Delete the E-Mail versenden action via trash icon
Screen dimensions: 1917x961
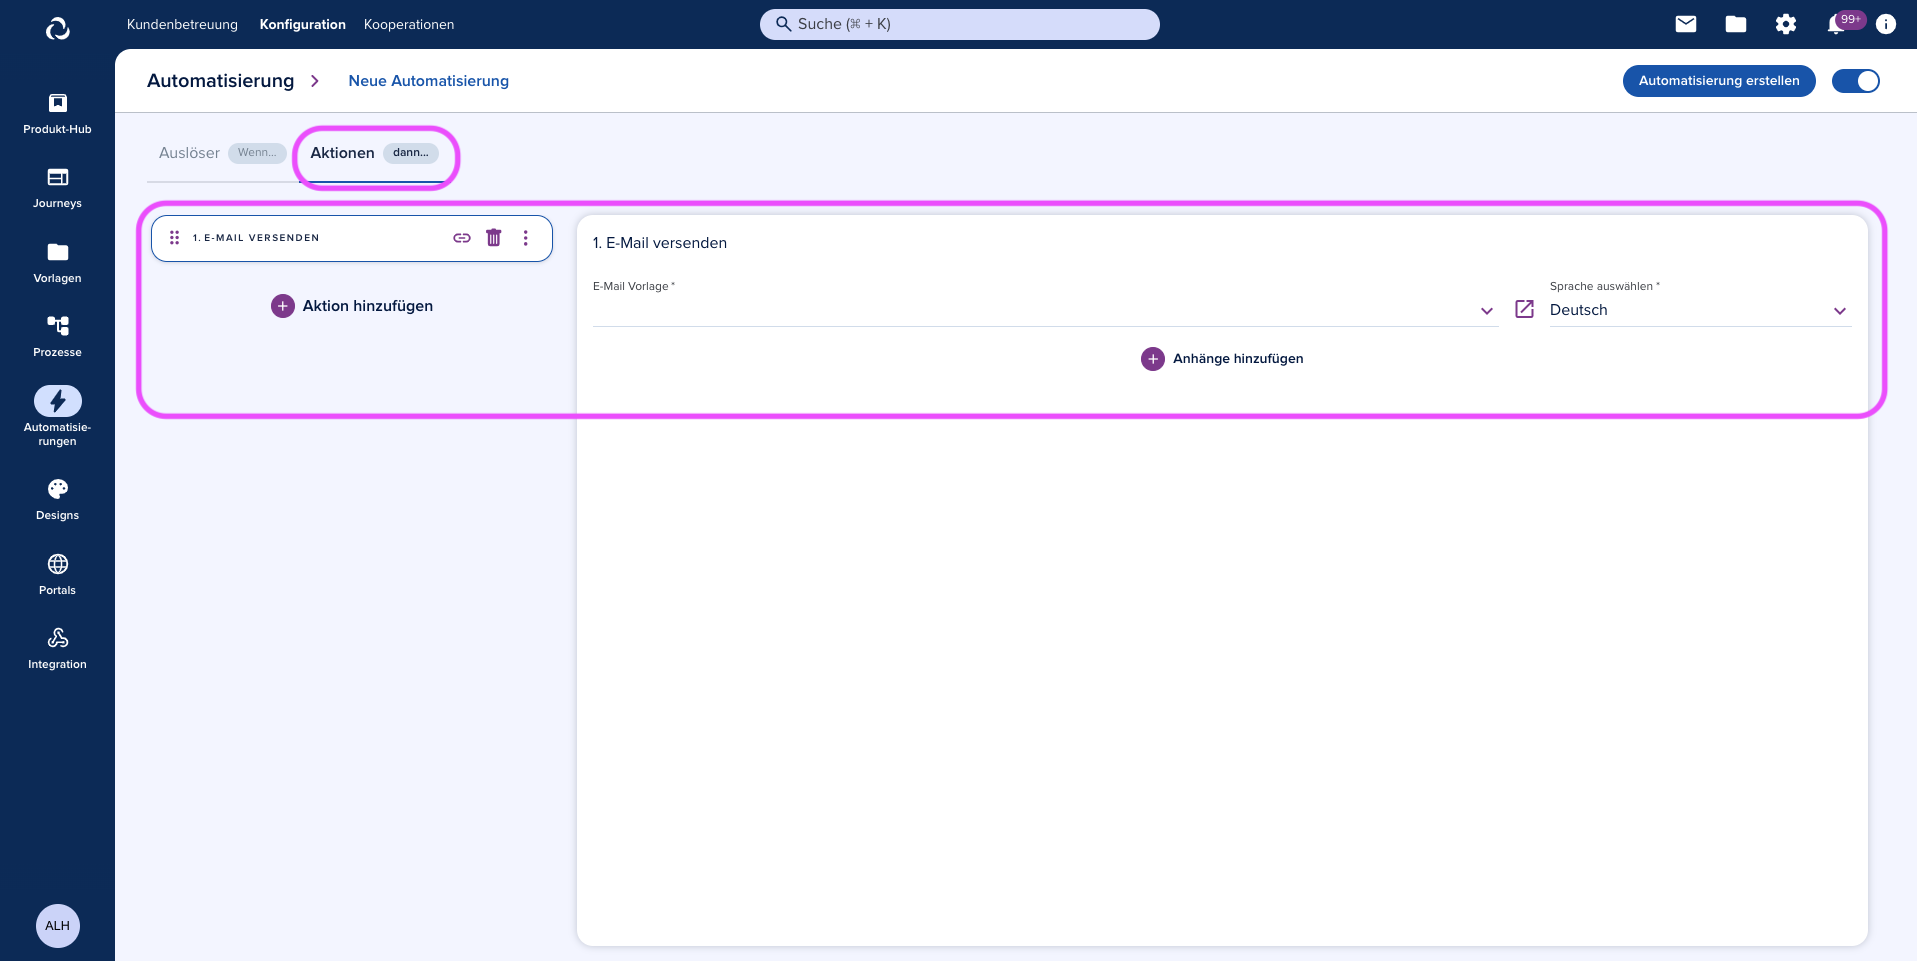point(494,238)
